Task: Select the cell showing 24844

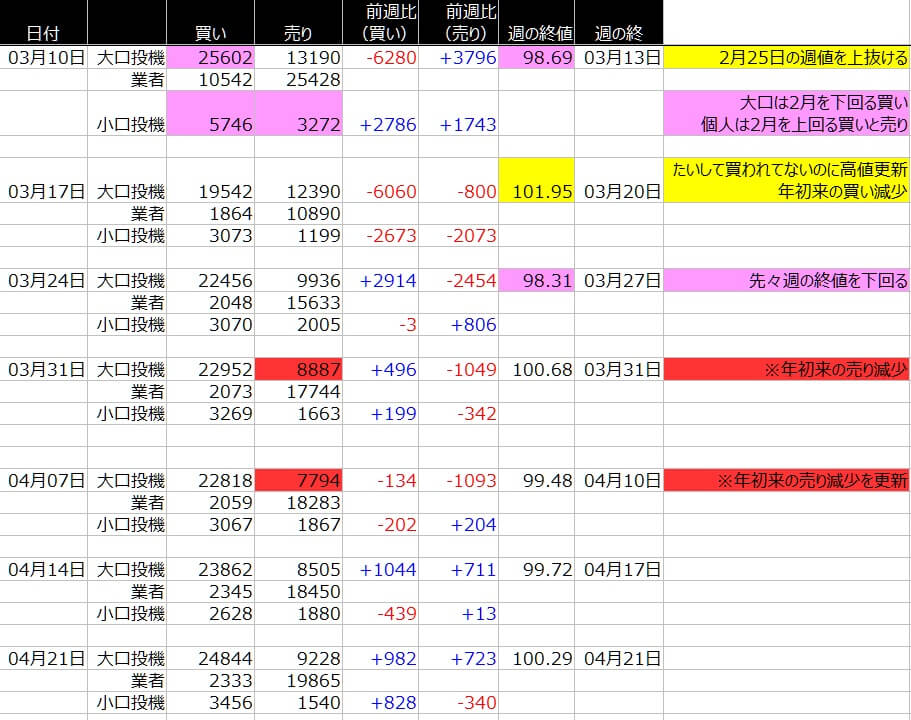Action: click(x=210, y=658)
